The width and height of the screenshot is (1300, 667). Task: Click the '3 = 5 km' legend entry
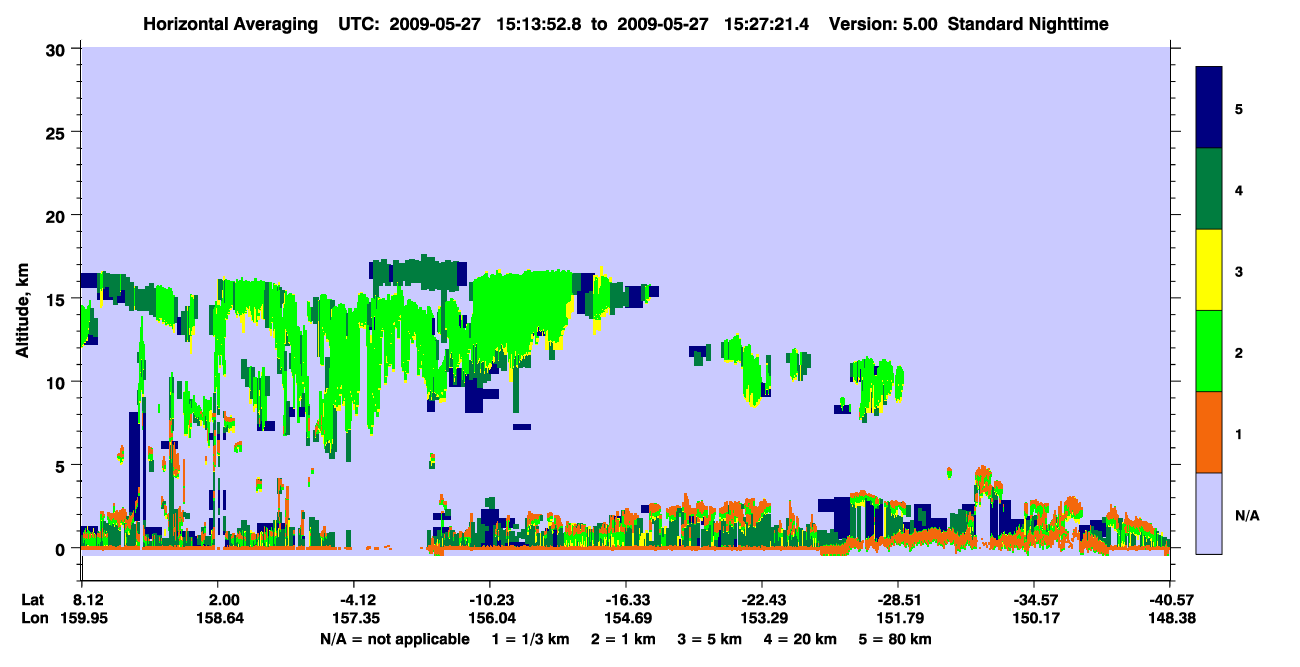pos(712,639)
